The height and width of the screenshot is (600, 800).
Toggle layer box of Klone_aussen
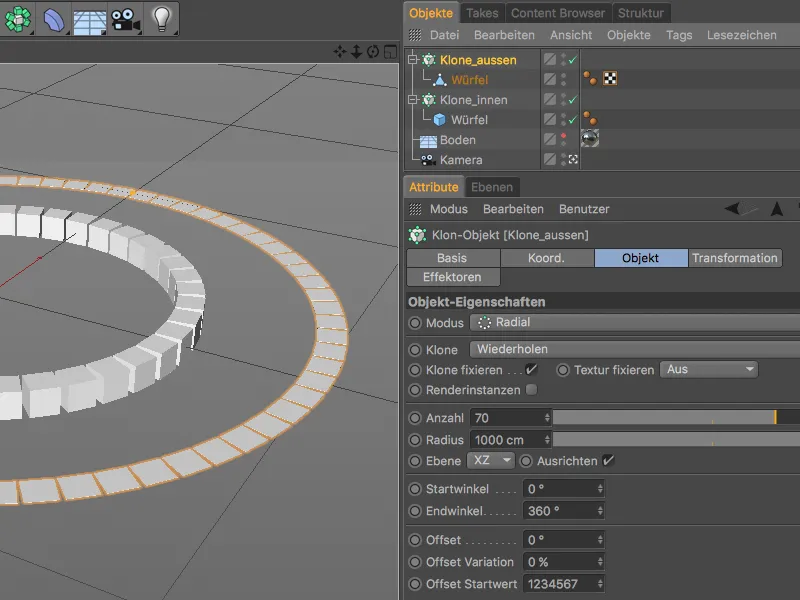549,59
